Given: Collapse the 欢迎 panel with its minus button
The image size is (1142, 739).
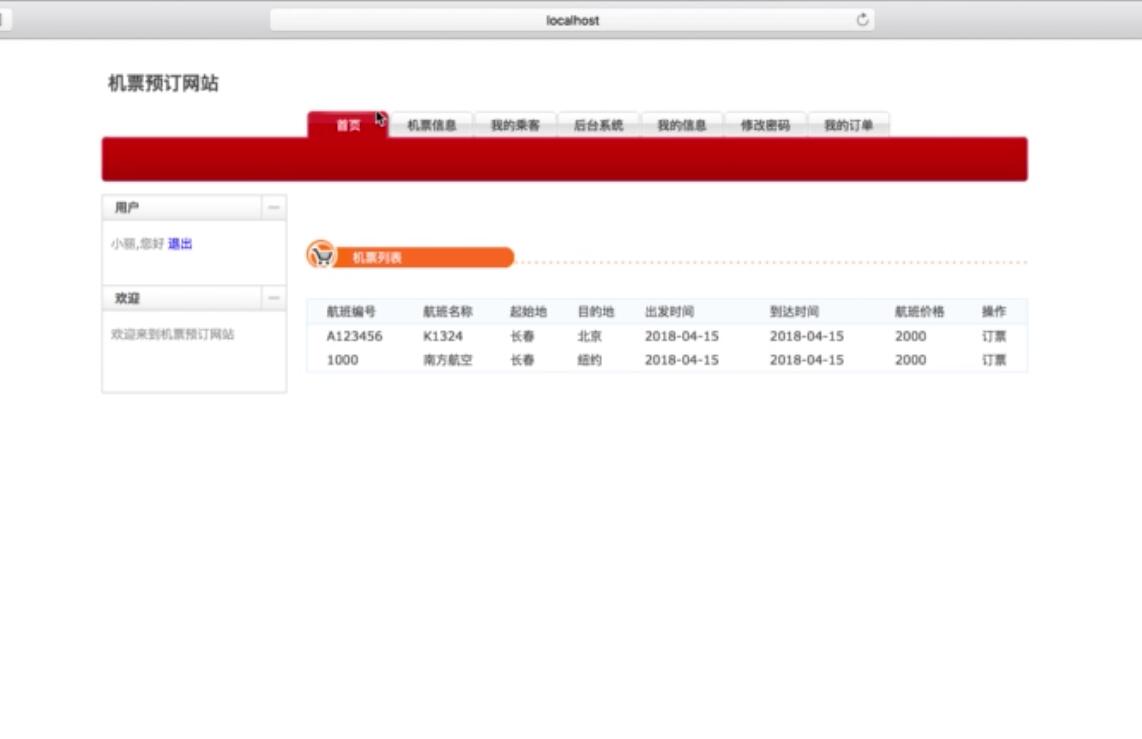Looking at the screenshot, I should [274, 298].
